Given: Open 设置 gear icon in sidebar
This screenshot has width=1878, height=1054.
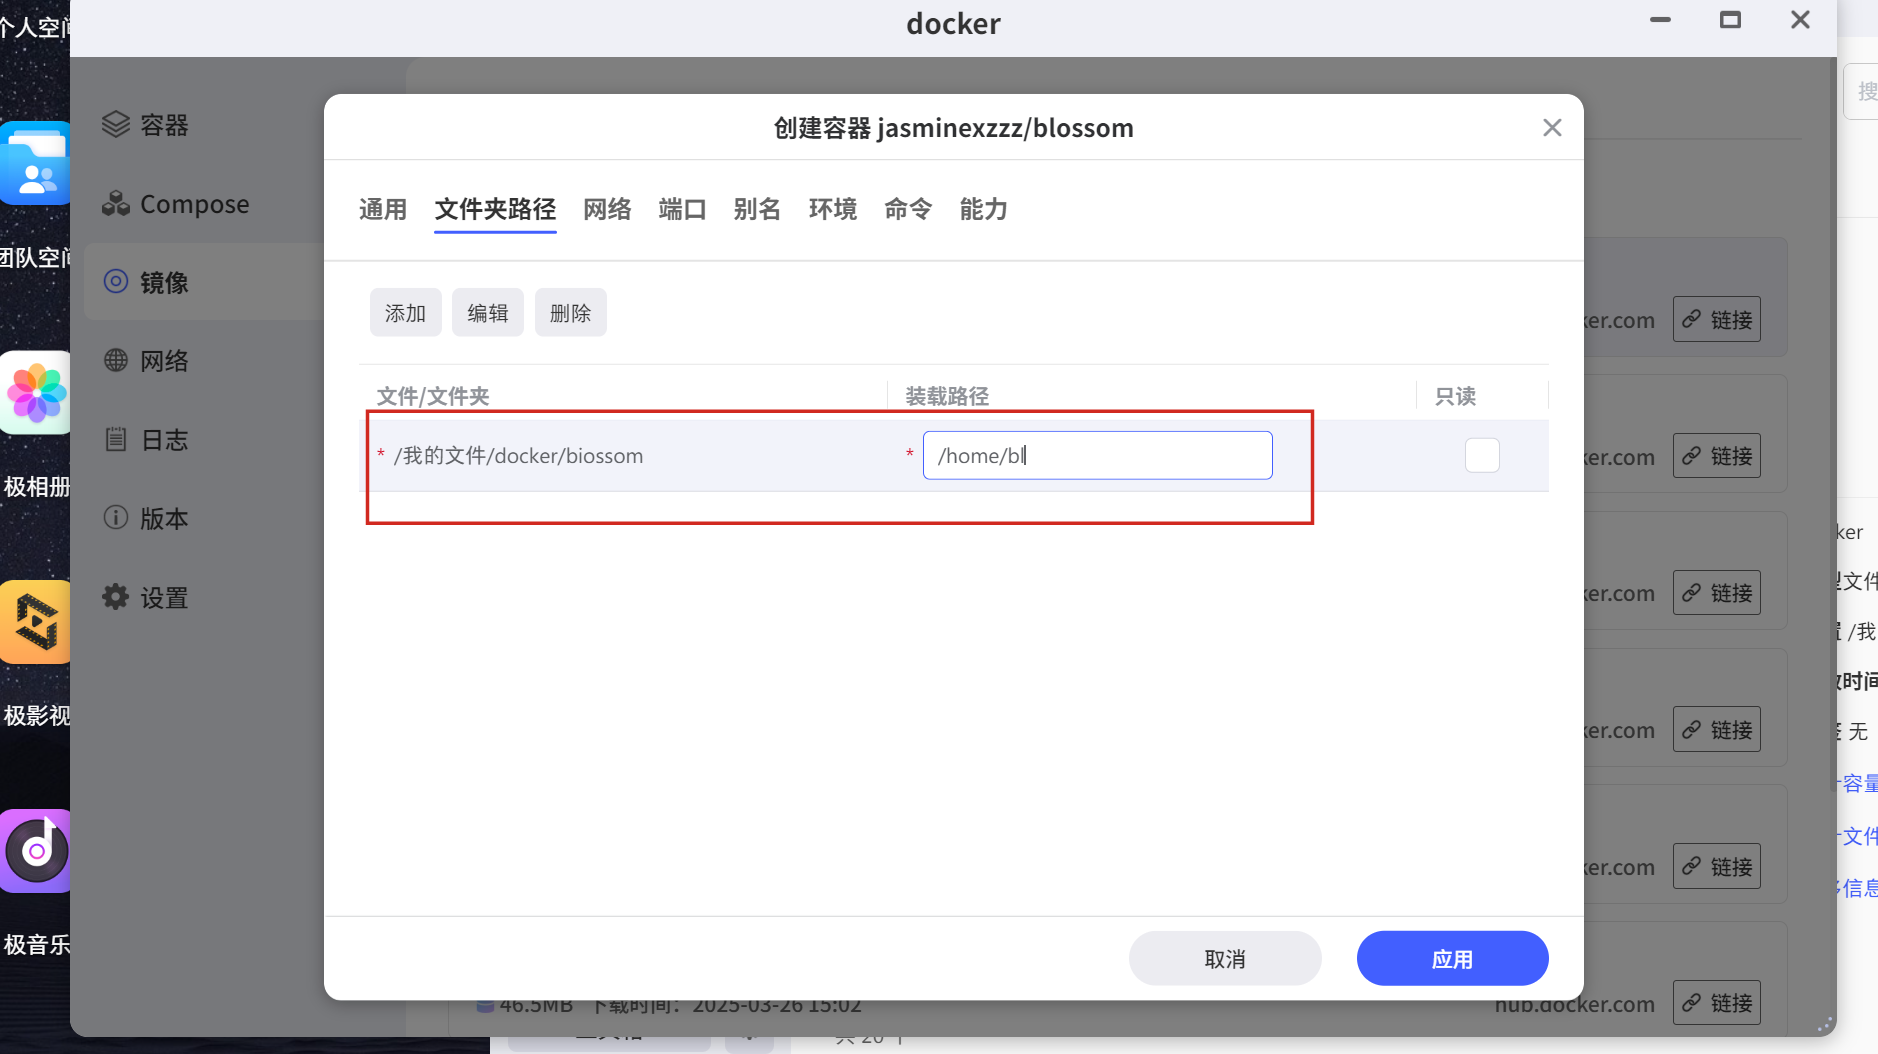Looking at the screenshot, I should (x=116, y=597).
